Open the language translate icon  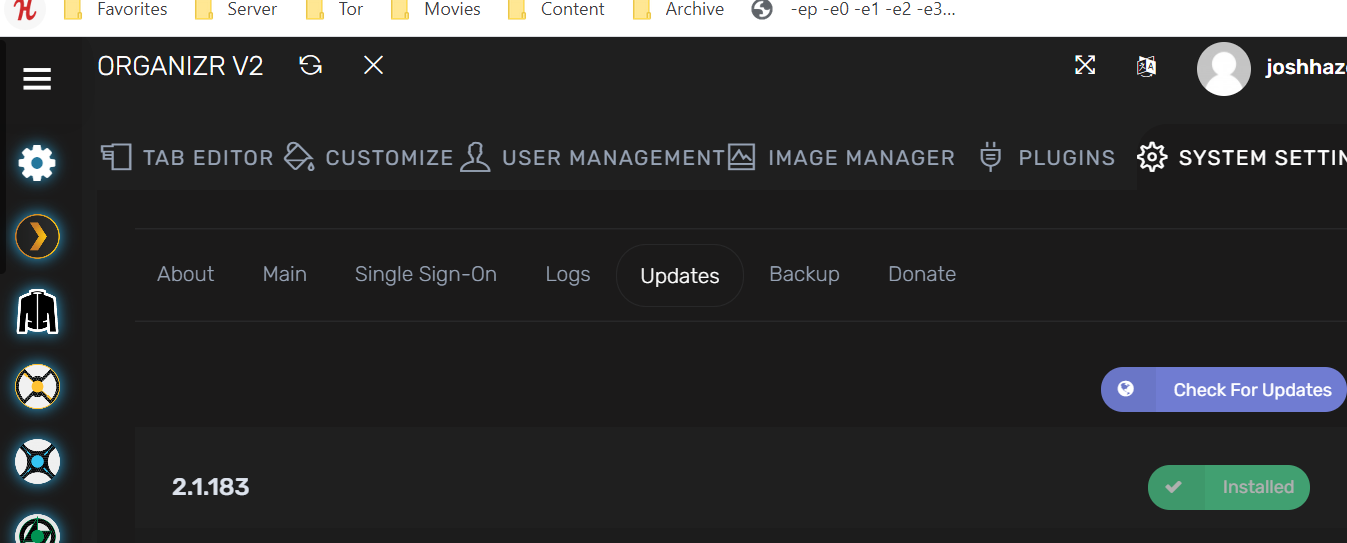(1147, 67)
